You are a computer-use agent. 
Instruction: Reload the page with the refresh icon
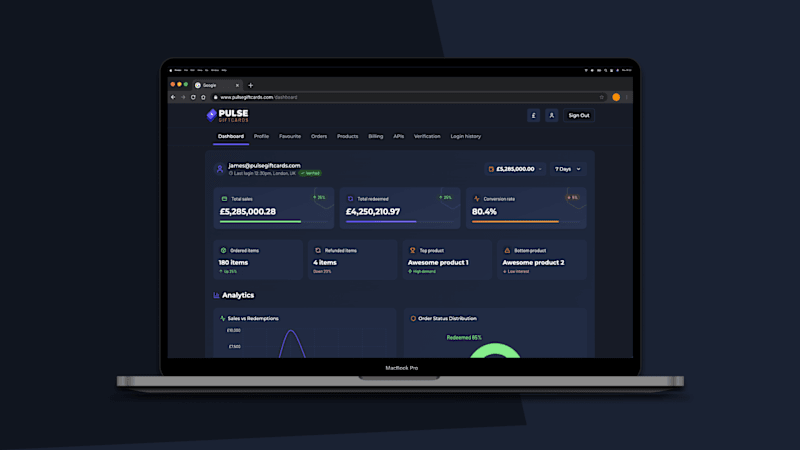[x=193, y=97]
